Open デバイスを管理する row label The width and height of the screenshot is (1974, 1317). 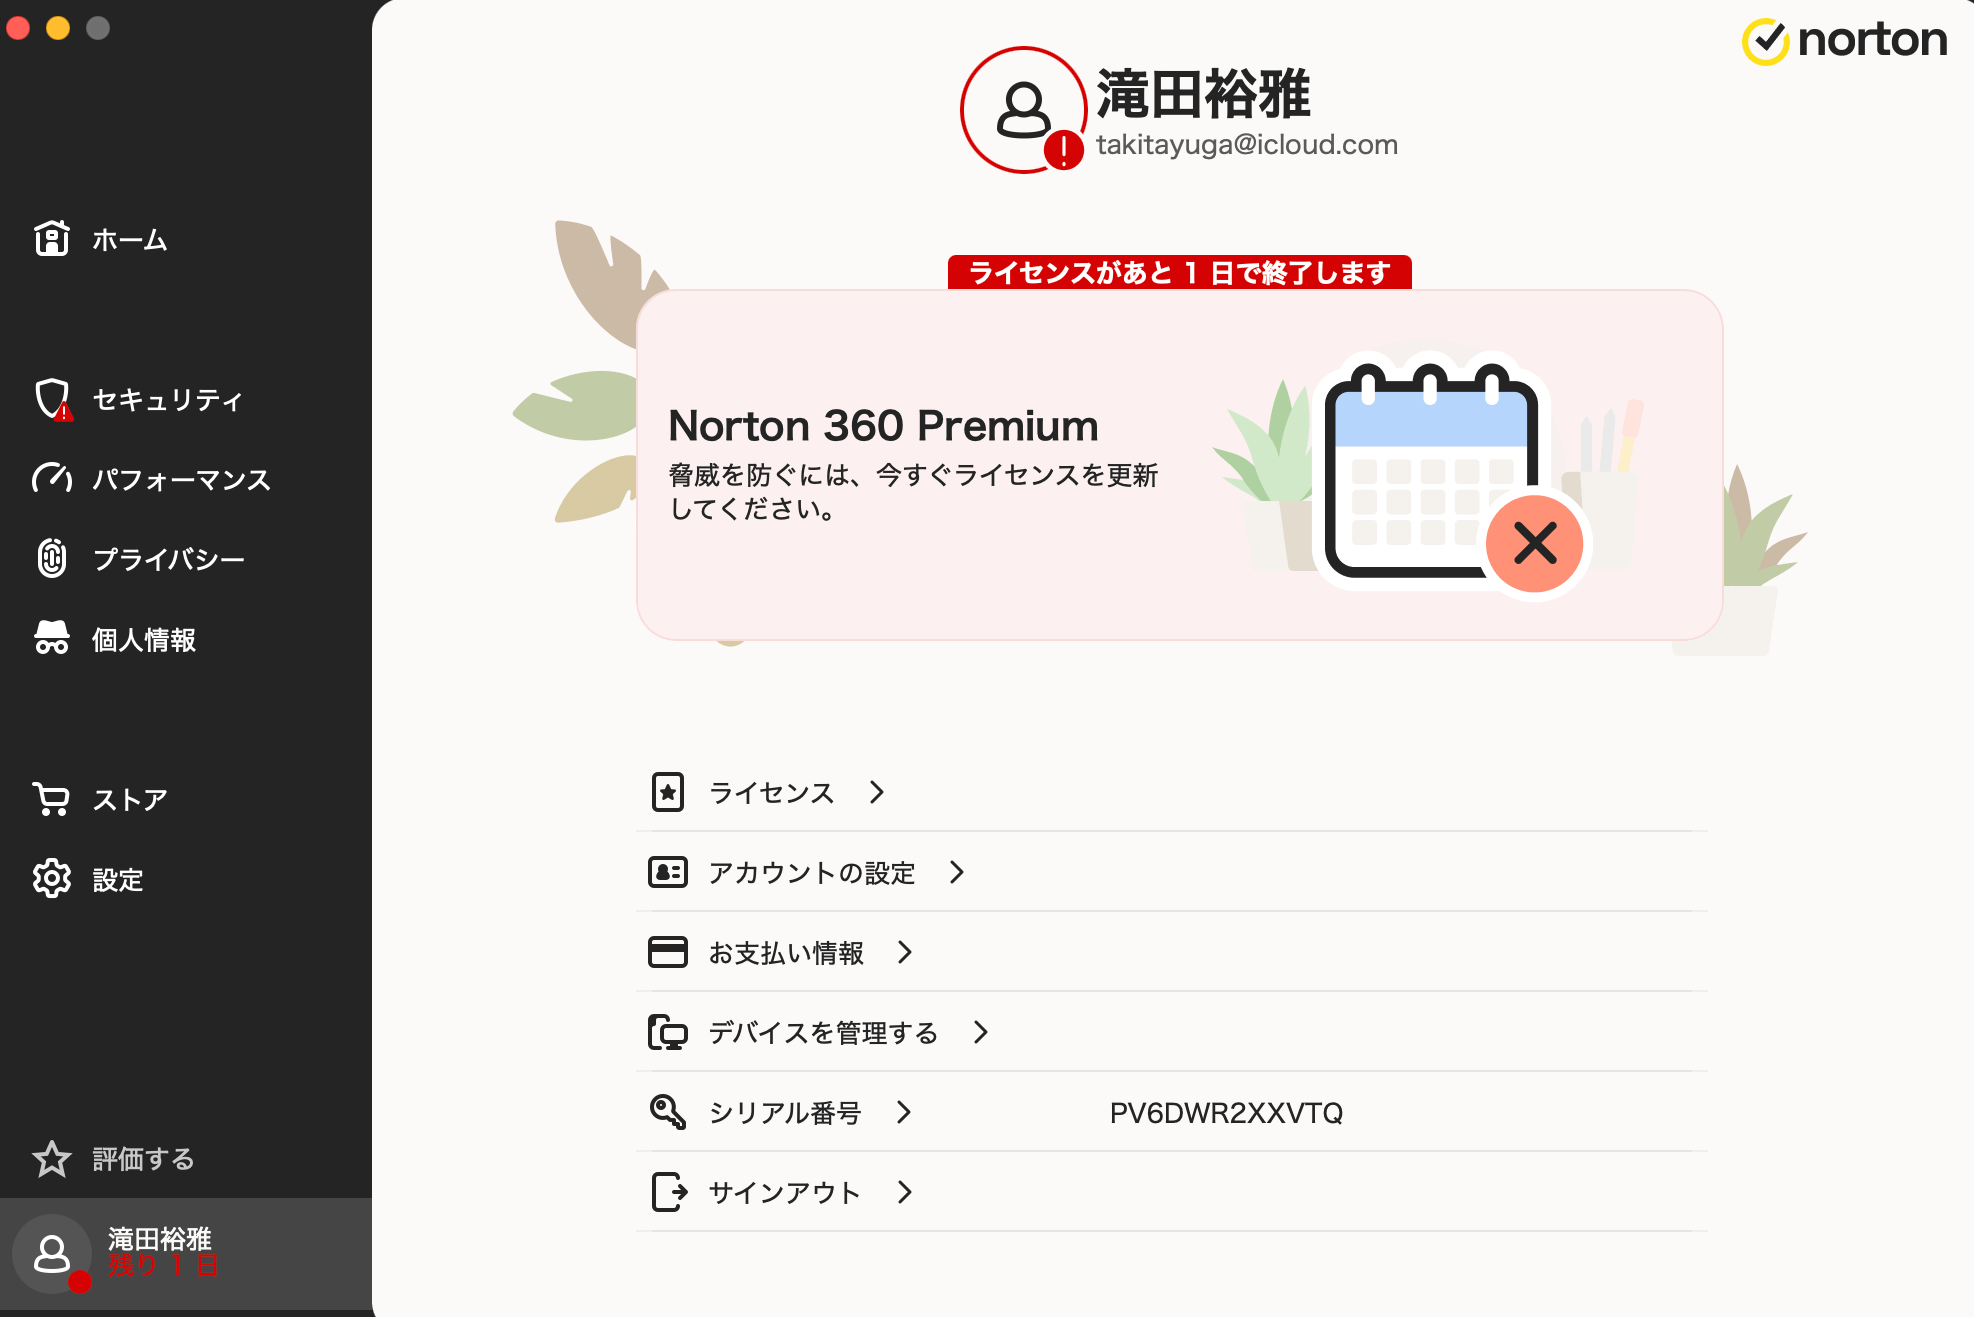click(823, 1033)
